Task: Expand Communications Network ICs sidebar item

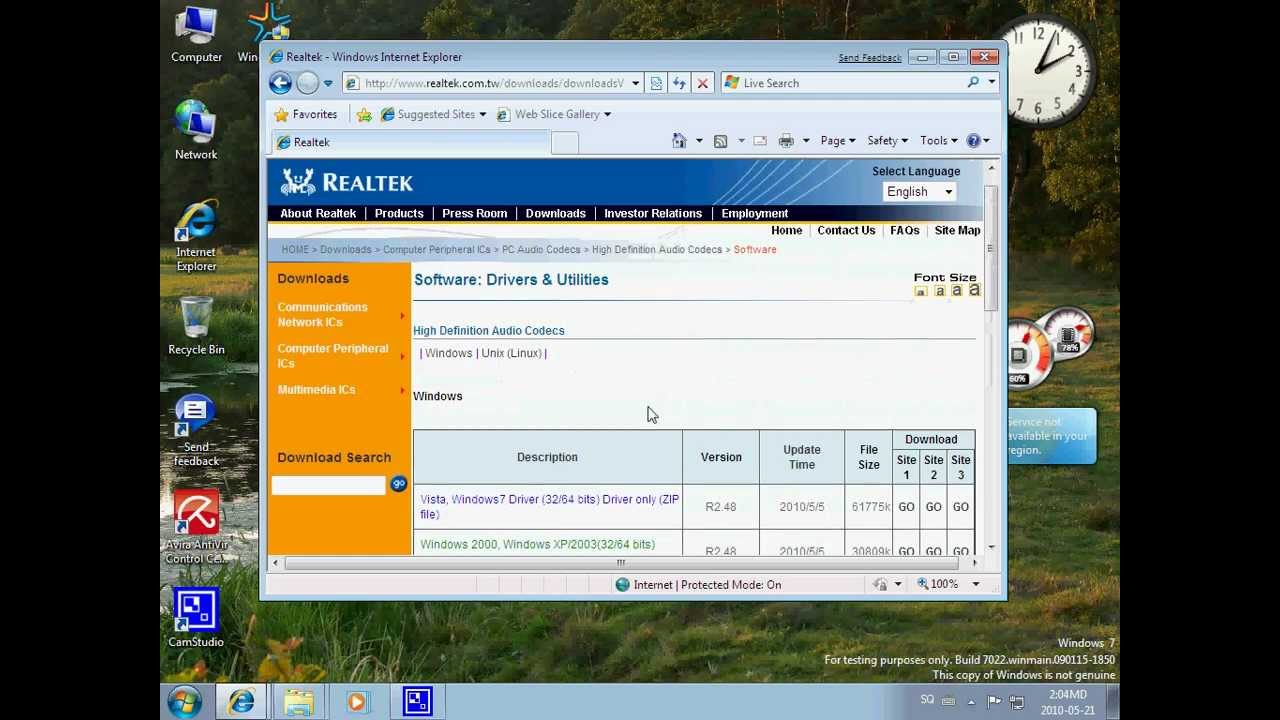Action: [340, 315]
